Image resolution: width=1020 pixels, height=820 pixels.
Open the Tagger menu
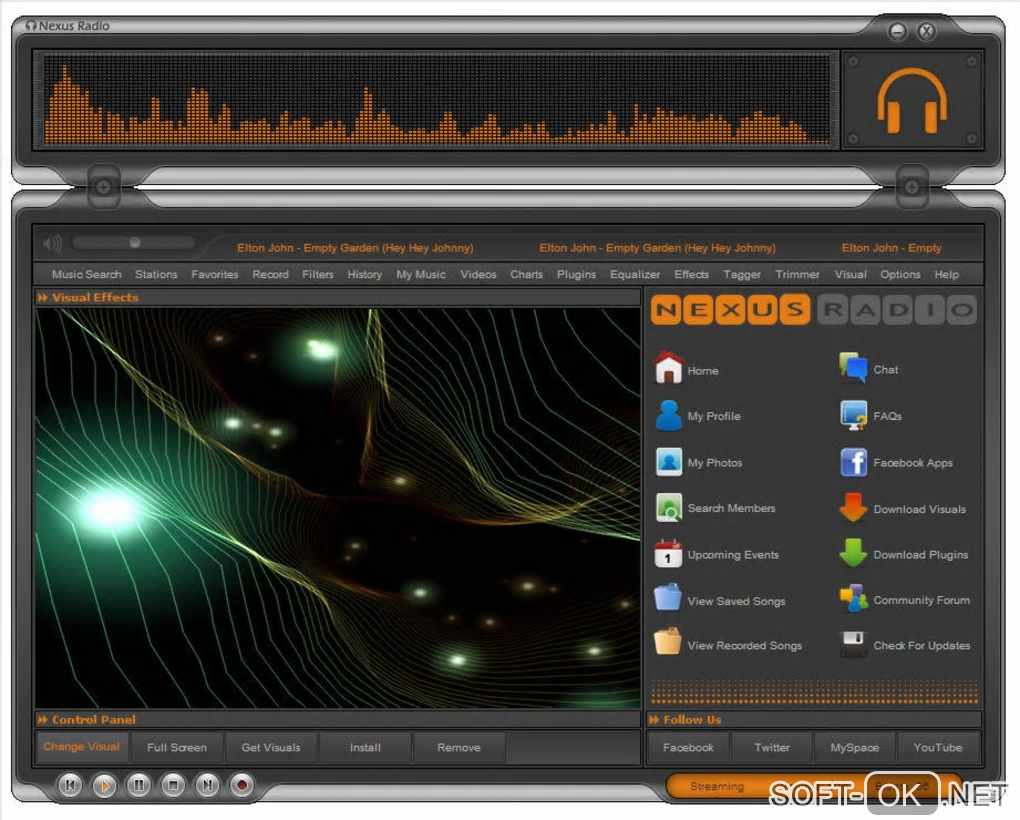(x=742, y=274)
